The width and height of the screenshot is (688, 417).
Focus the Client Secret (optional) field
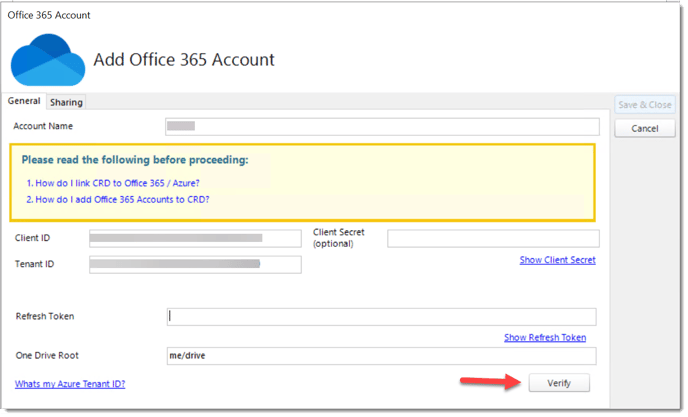click(494, 239)
